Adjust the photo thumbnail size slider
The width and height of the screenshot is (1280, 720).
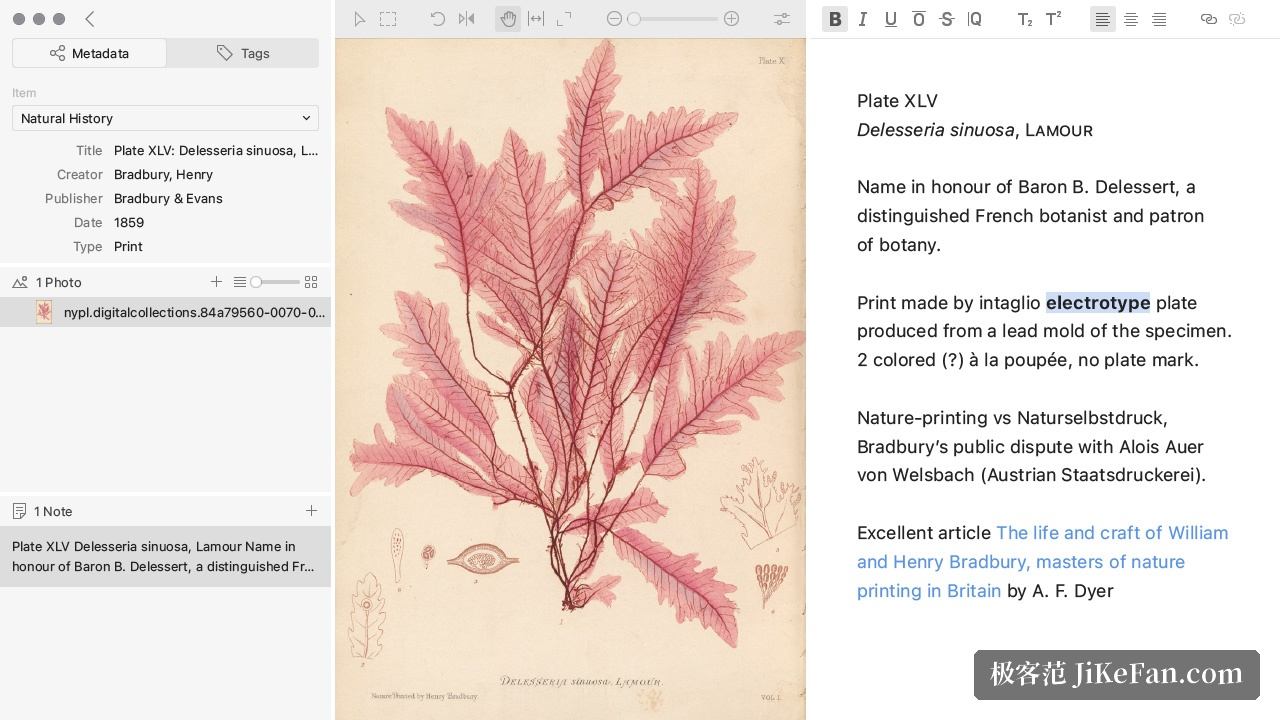(x=275, y=282)
